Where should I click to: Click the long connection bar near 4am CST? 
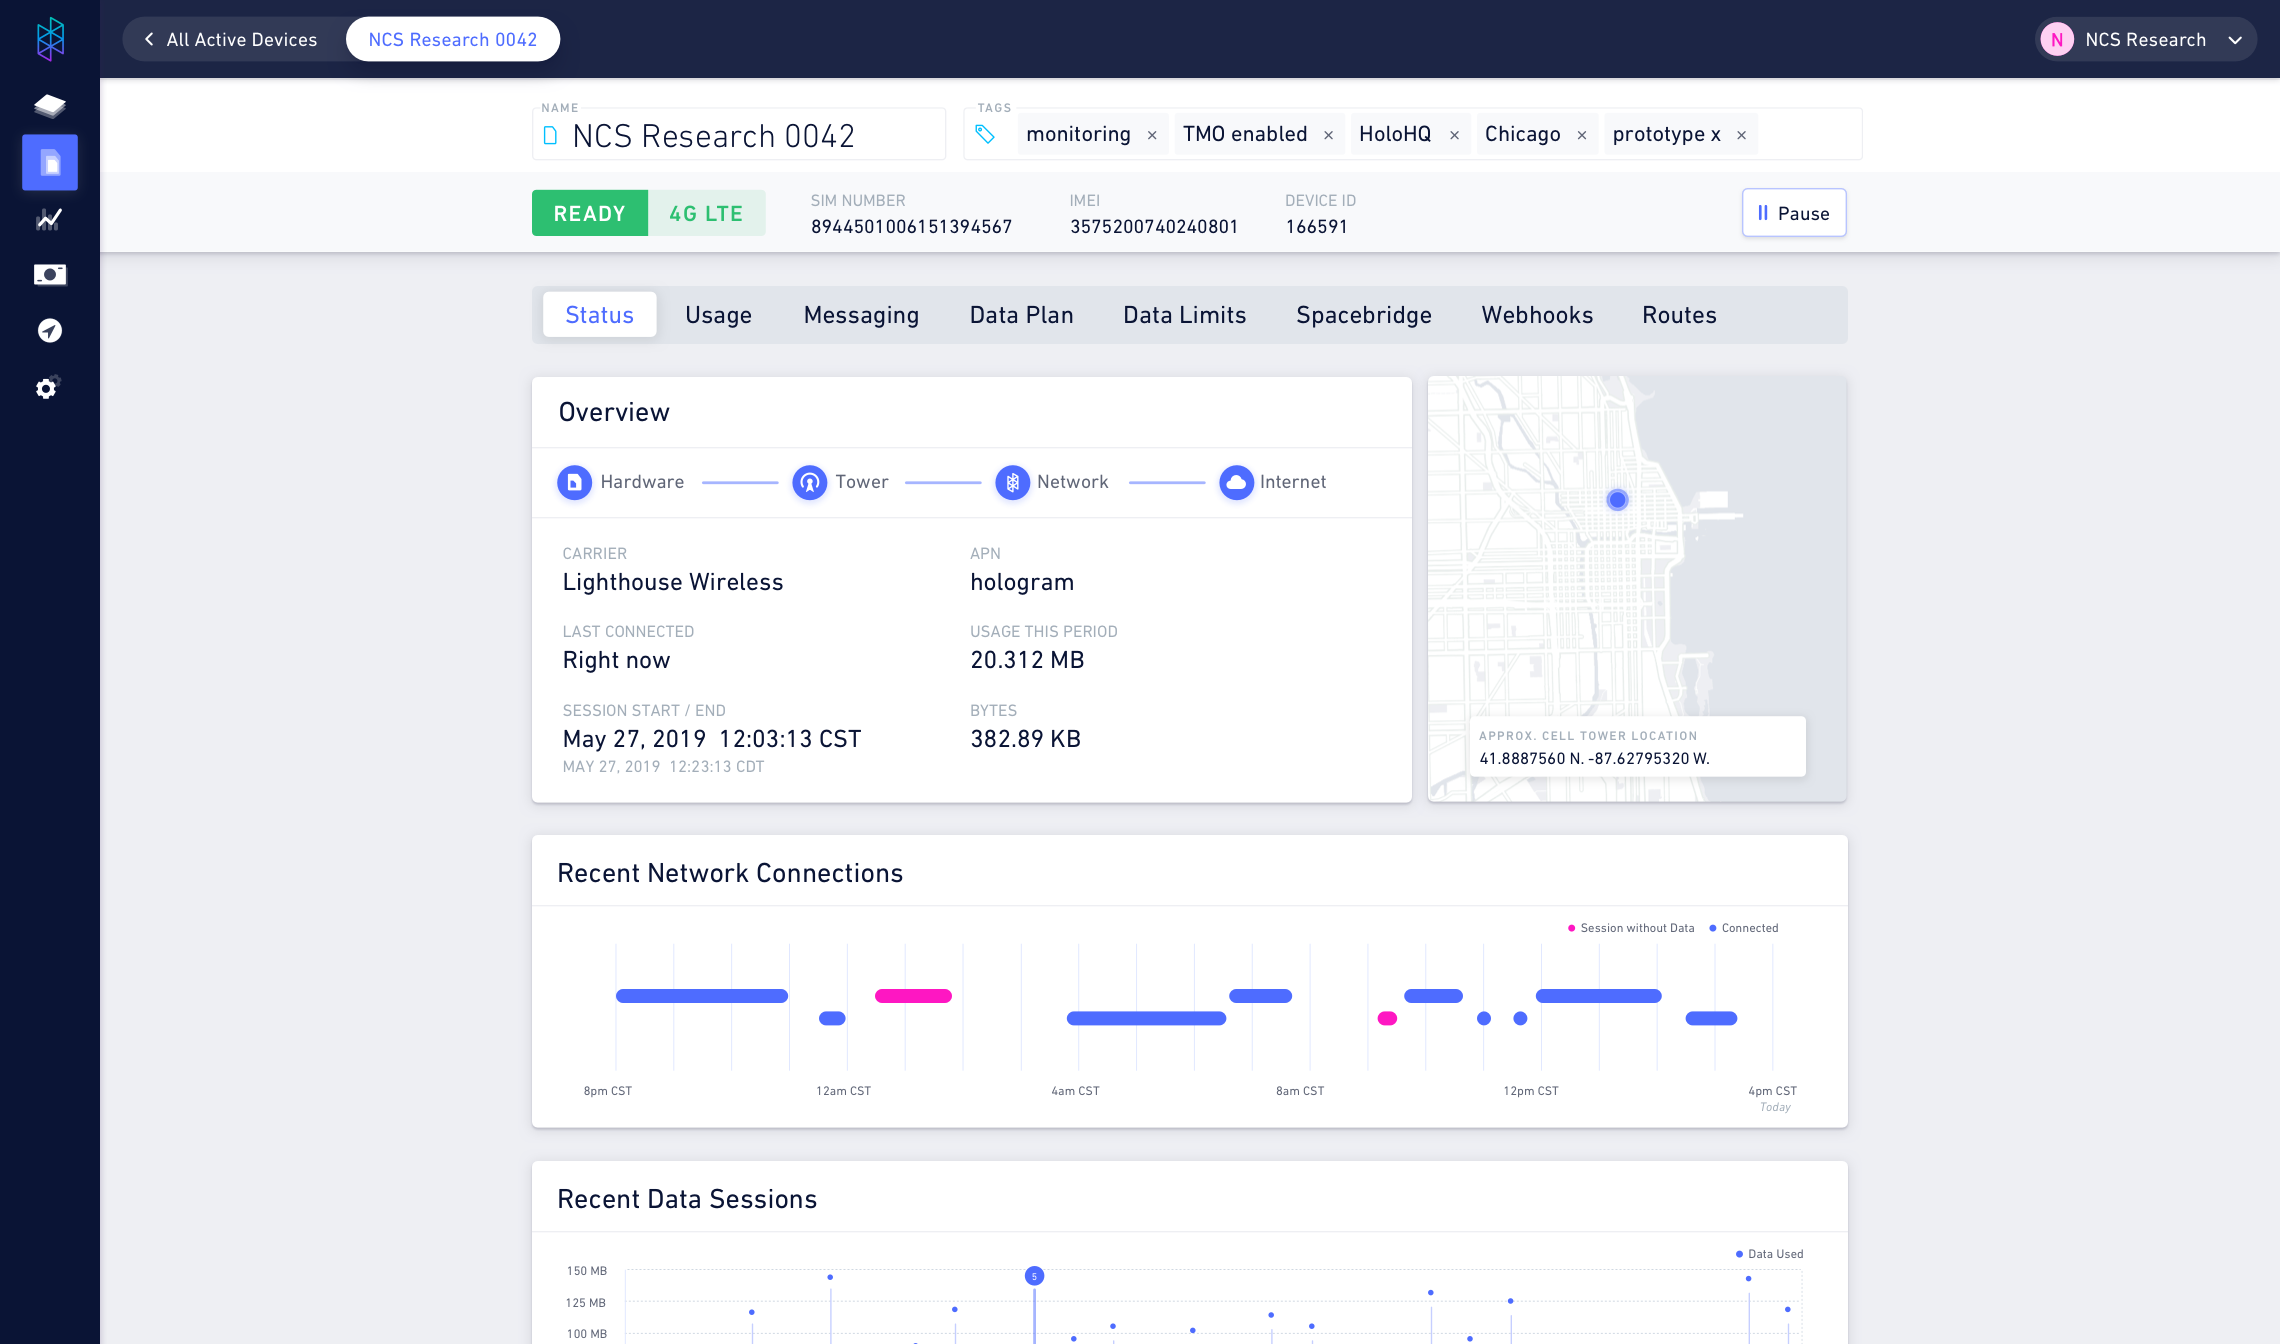(1146, 1019)
